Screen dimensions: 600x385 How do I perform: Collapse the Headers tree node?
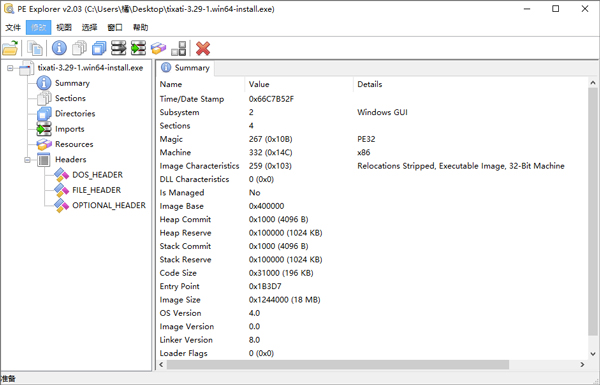(28, 160)
